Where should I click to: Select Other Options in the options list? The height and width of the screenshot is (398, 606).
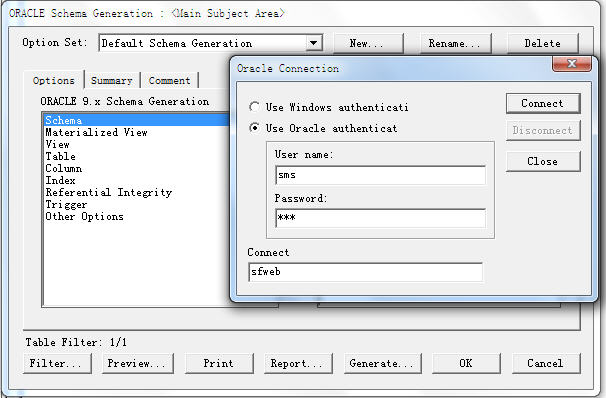(x=137, y=216)
